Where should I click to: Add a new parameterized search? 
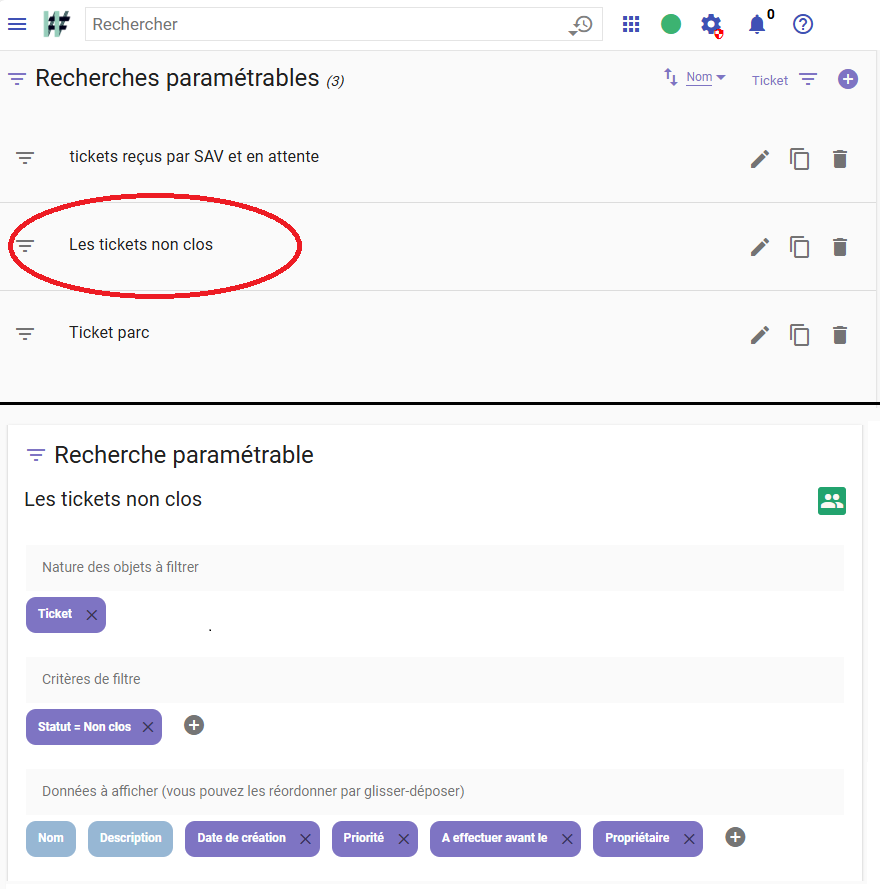(848, 79)
